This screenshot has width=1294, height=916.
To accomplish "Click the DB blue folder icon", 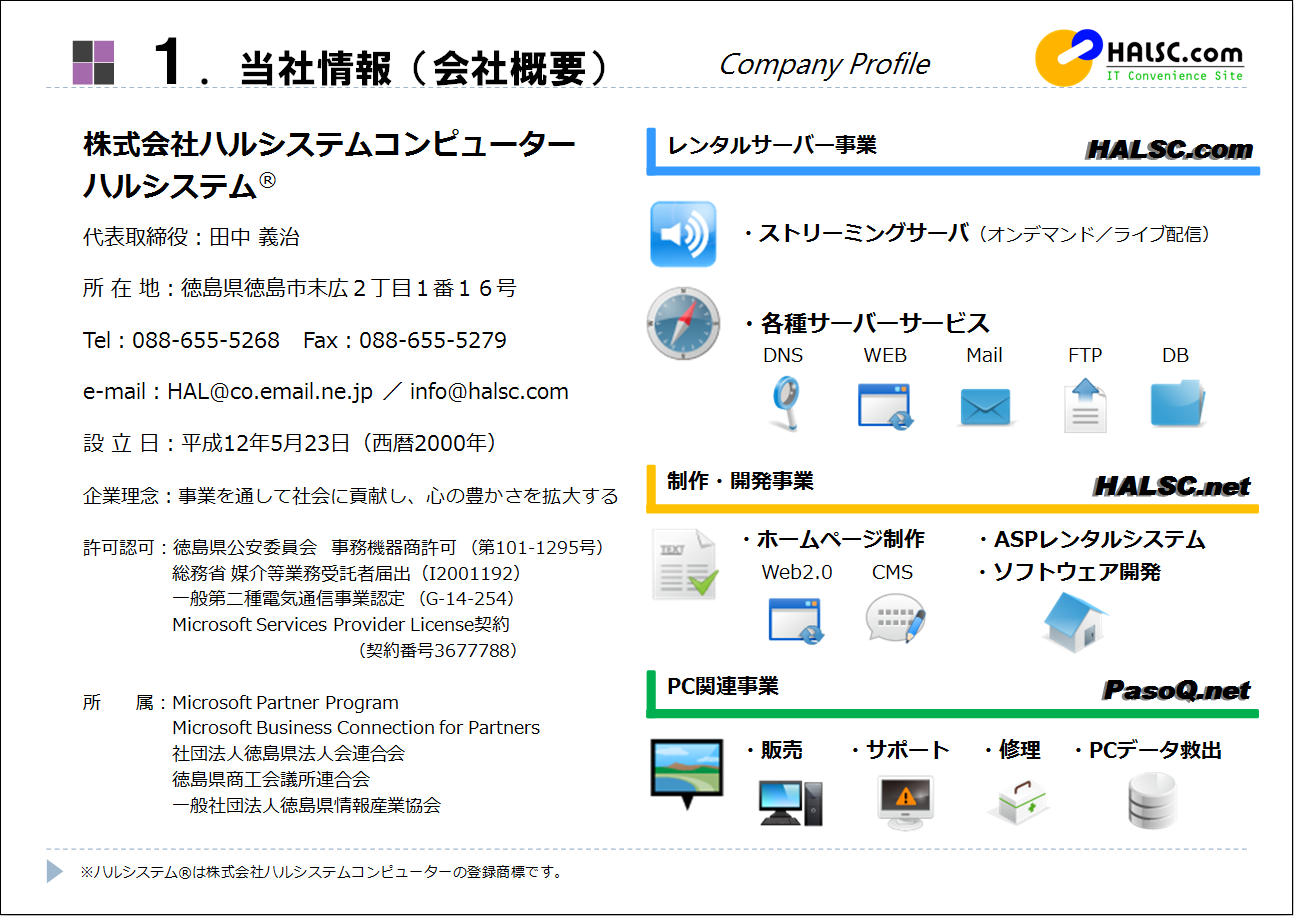I will tap(1178, 403).
